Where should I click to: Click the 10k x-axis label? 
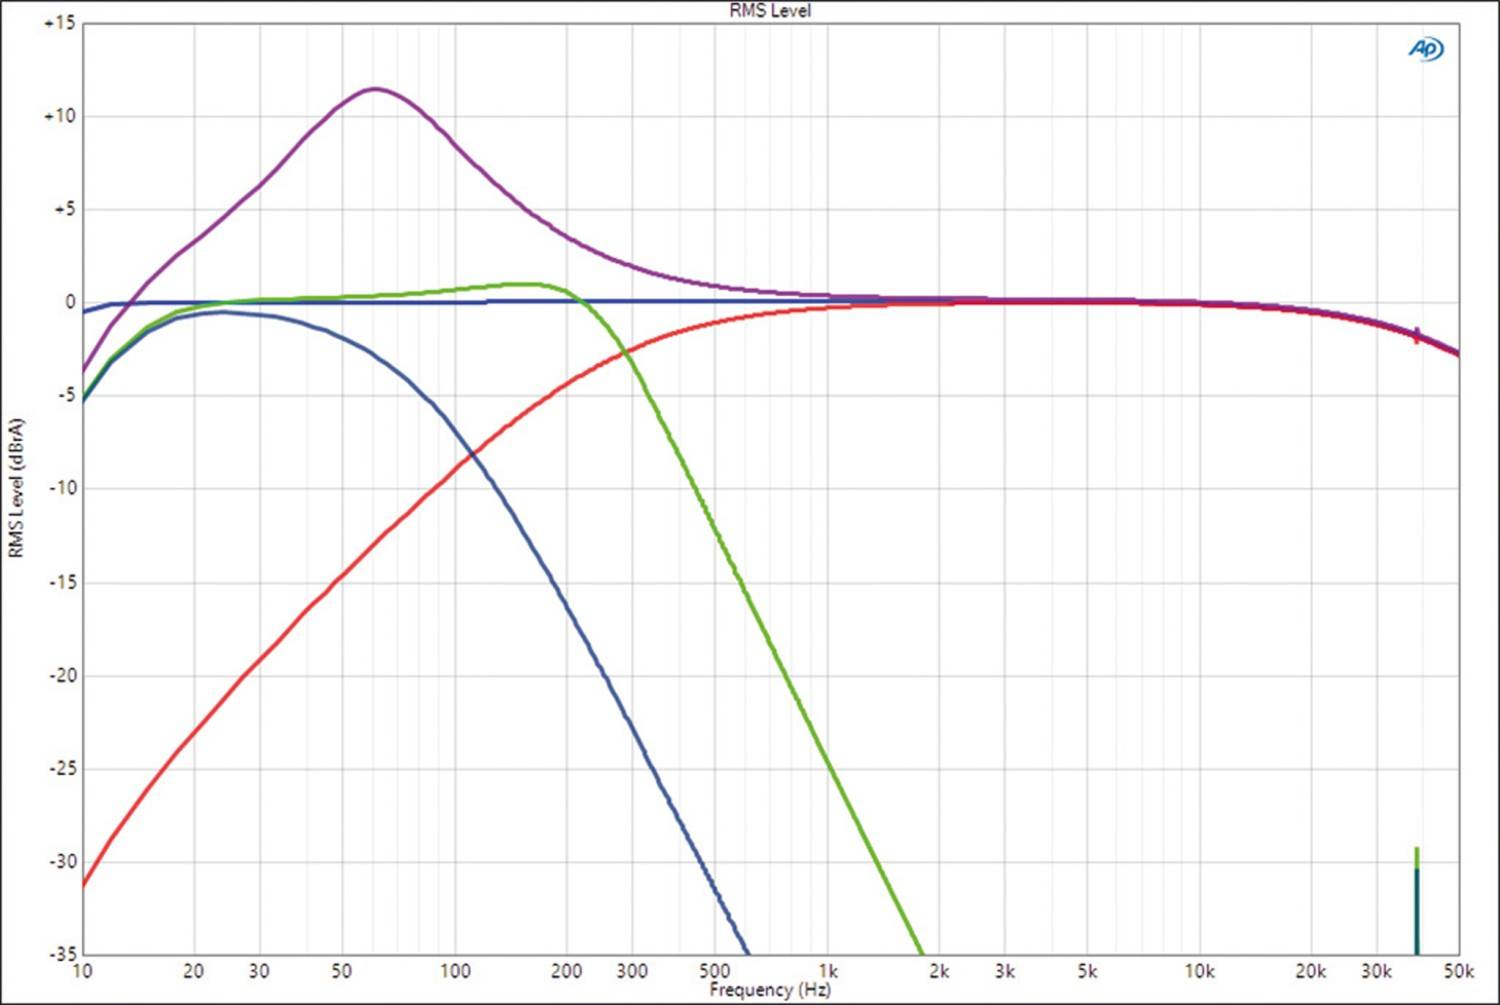[1200, 971]
